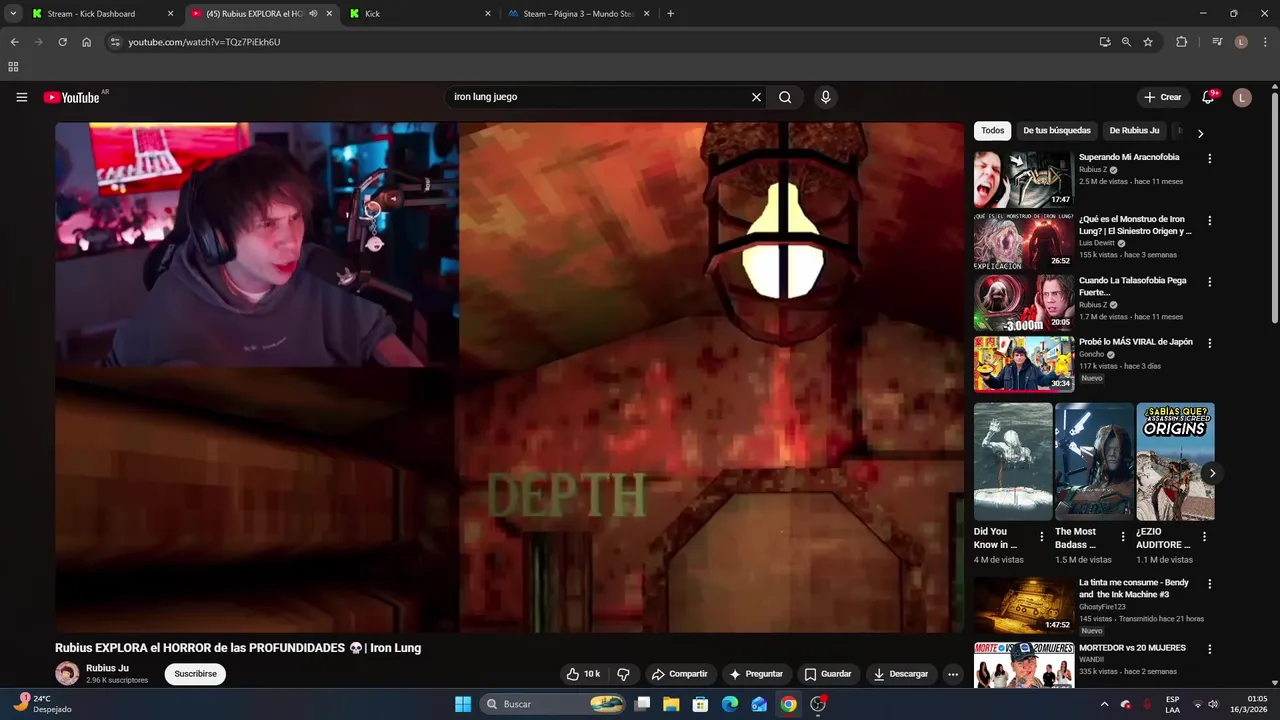Open the Cuando La Talasofobia Pega Fuerte thumbnail
Screen dimensions: 1280x720
pos(1023,303)
